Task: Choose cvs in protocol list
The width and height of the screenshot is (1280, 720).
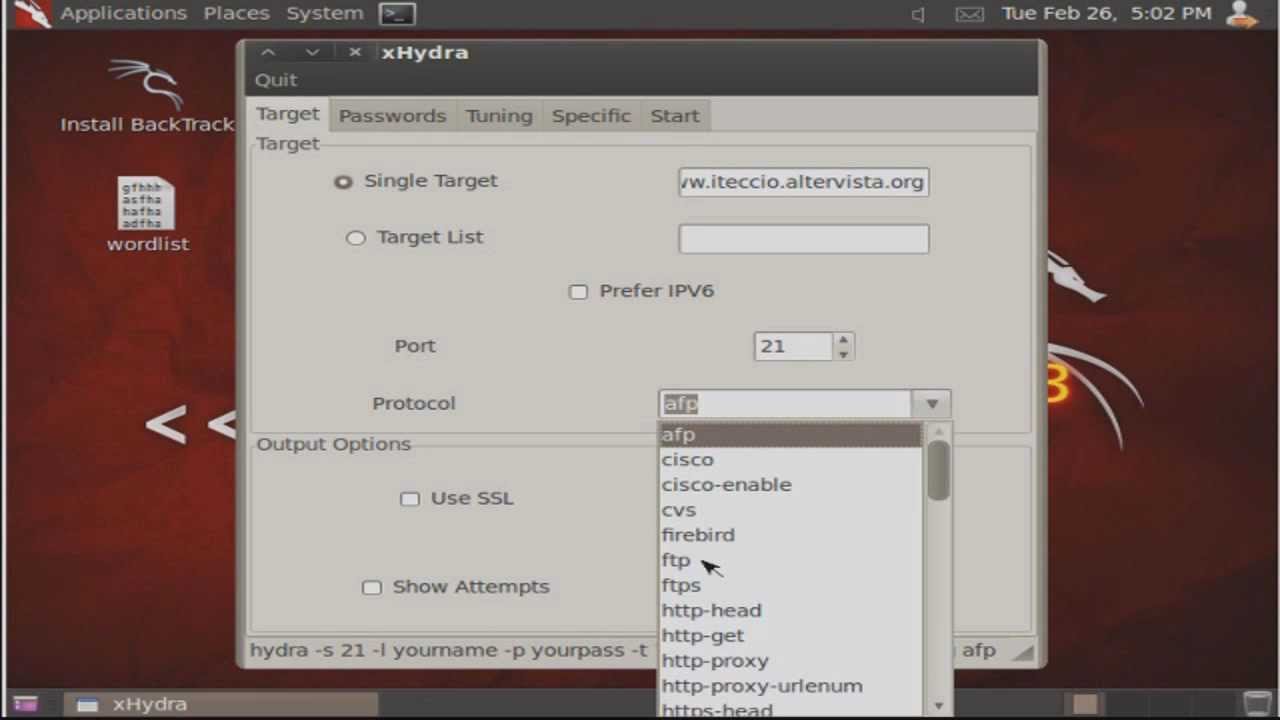Action: point(790,509)
